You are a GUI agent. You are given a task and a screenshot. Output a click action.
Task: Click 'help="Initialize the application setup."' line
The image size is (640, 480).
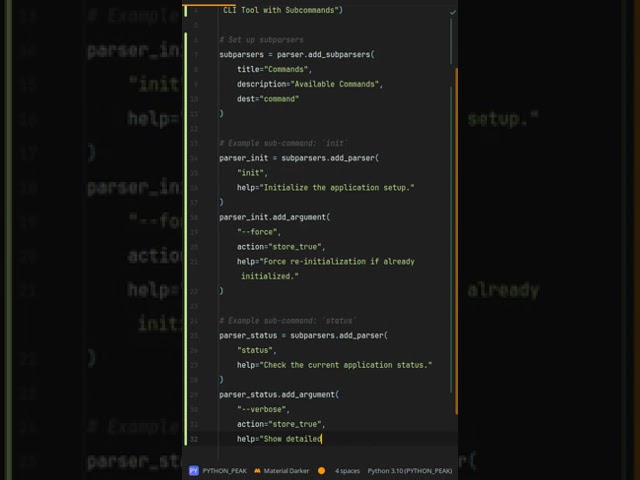click(x=326, y=187)
